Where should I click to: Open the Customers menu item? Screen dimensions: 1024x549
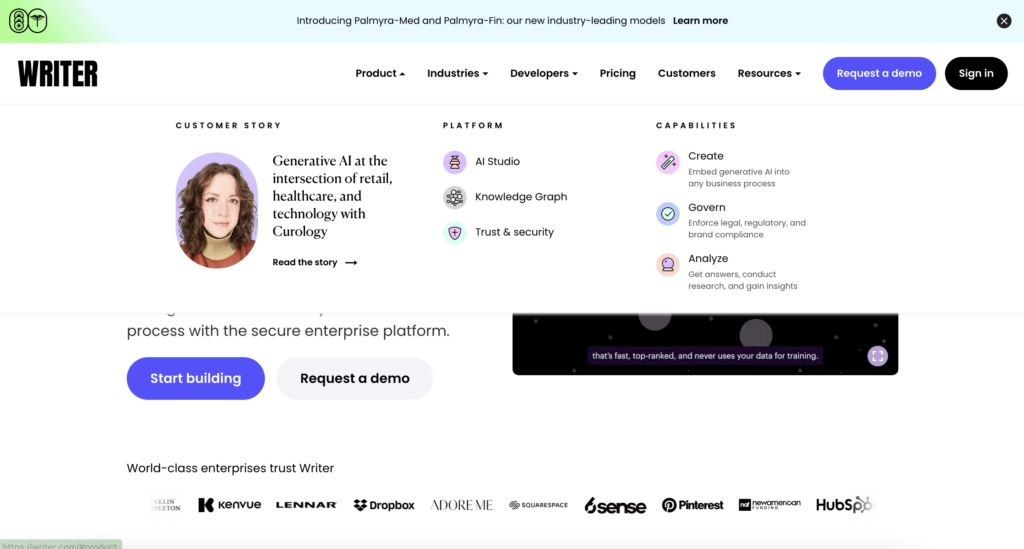[686, 73]
